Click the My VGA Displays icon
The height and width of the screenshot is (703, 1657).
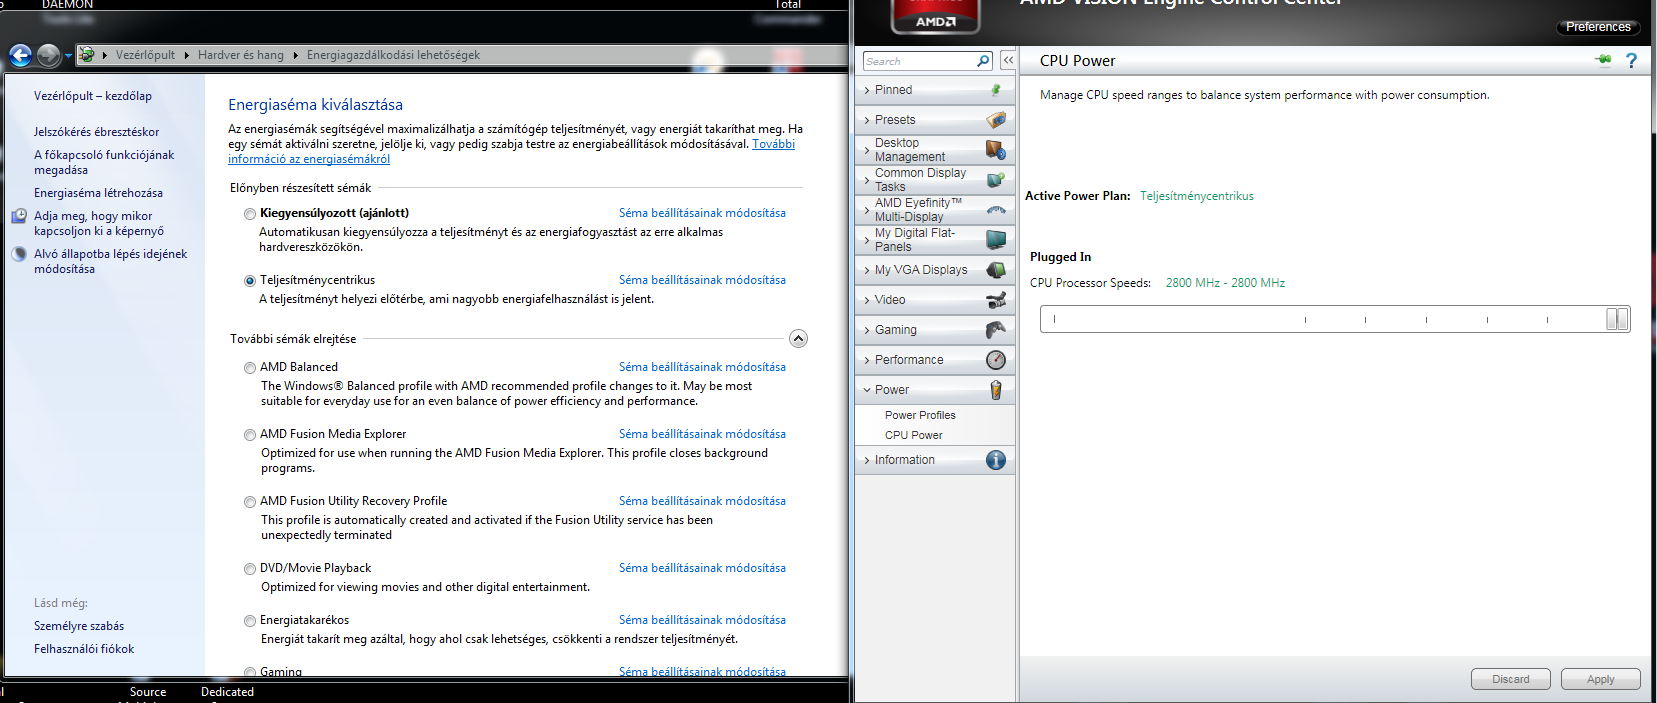(996, 270)
